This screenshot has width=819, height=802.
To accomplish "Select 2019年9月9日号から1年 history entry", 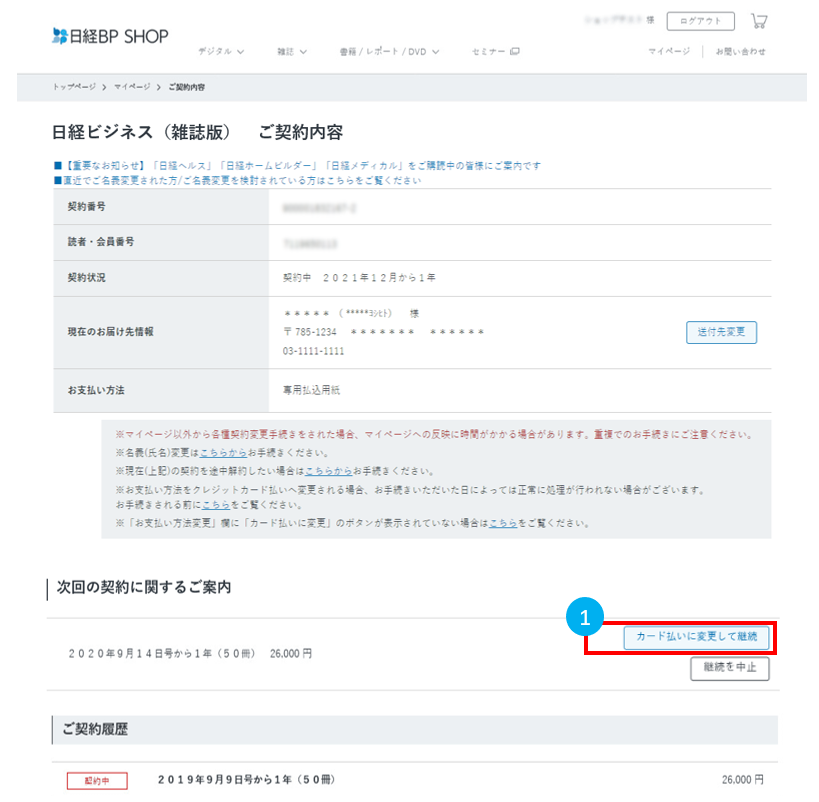I will [x=246, y=780].
